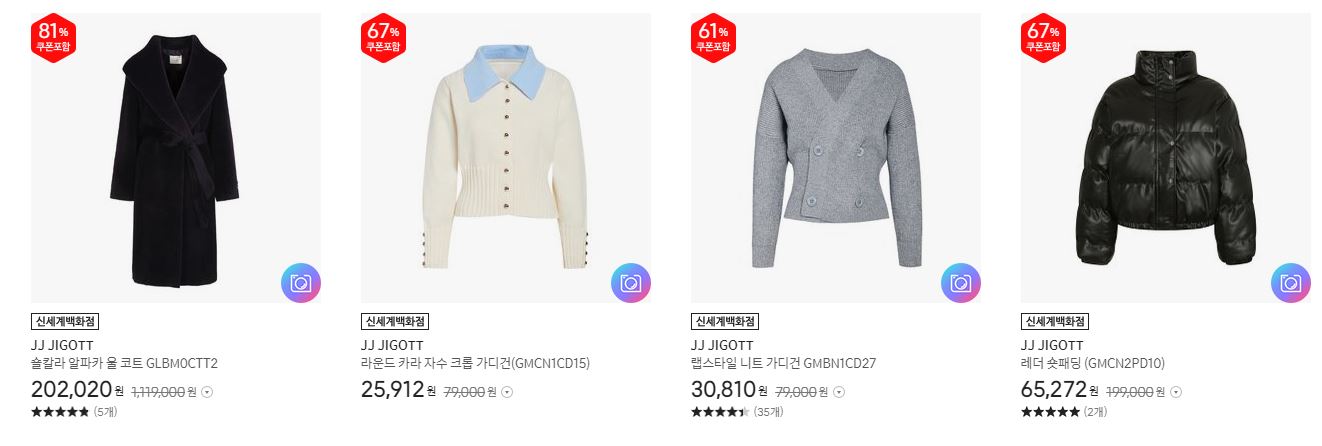Click the camera search icon on black coat
The image size is (1322, 446).
(x=300, y=283)
